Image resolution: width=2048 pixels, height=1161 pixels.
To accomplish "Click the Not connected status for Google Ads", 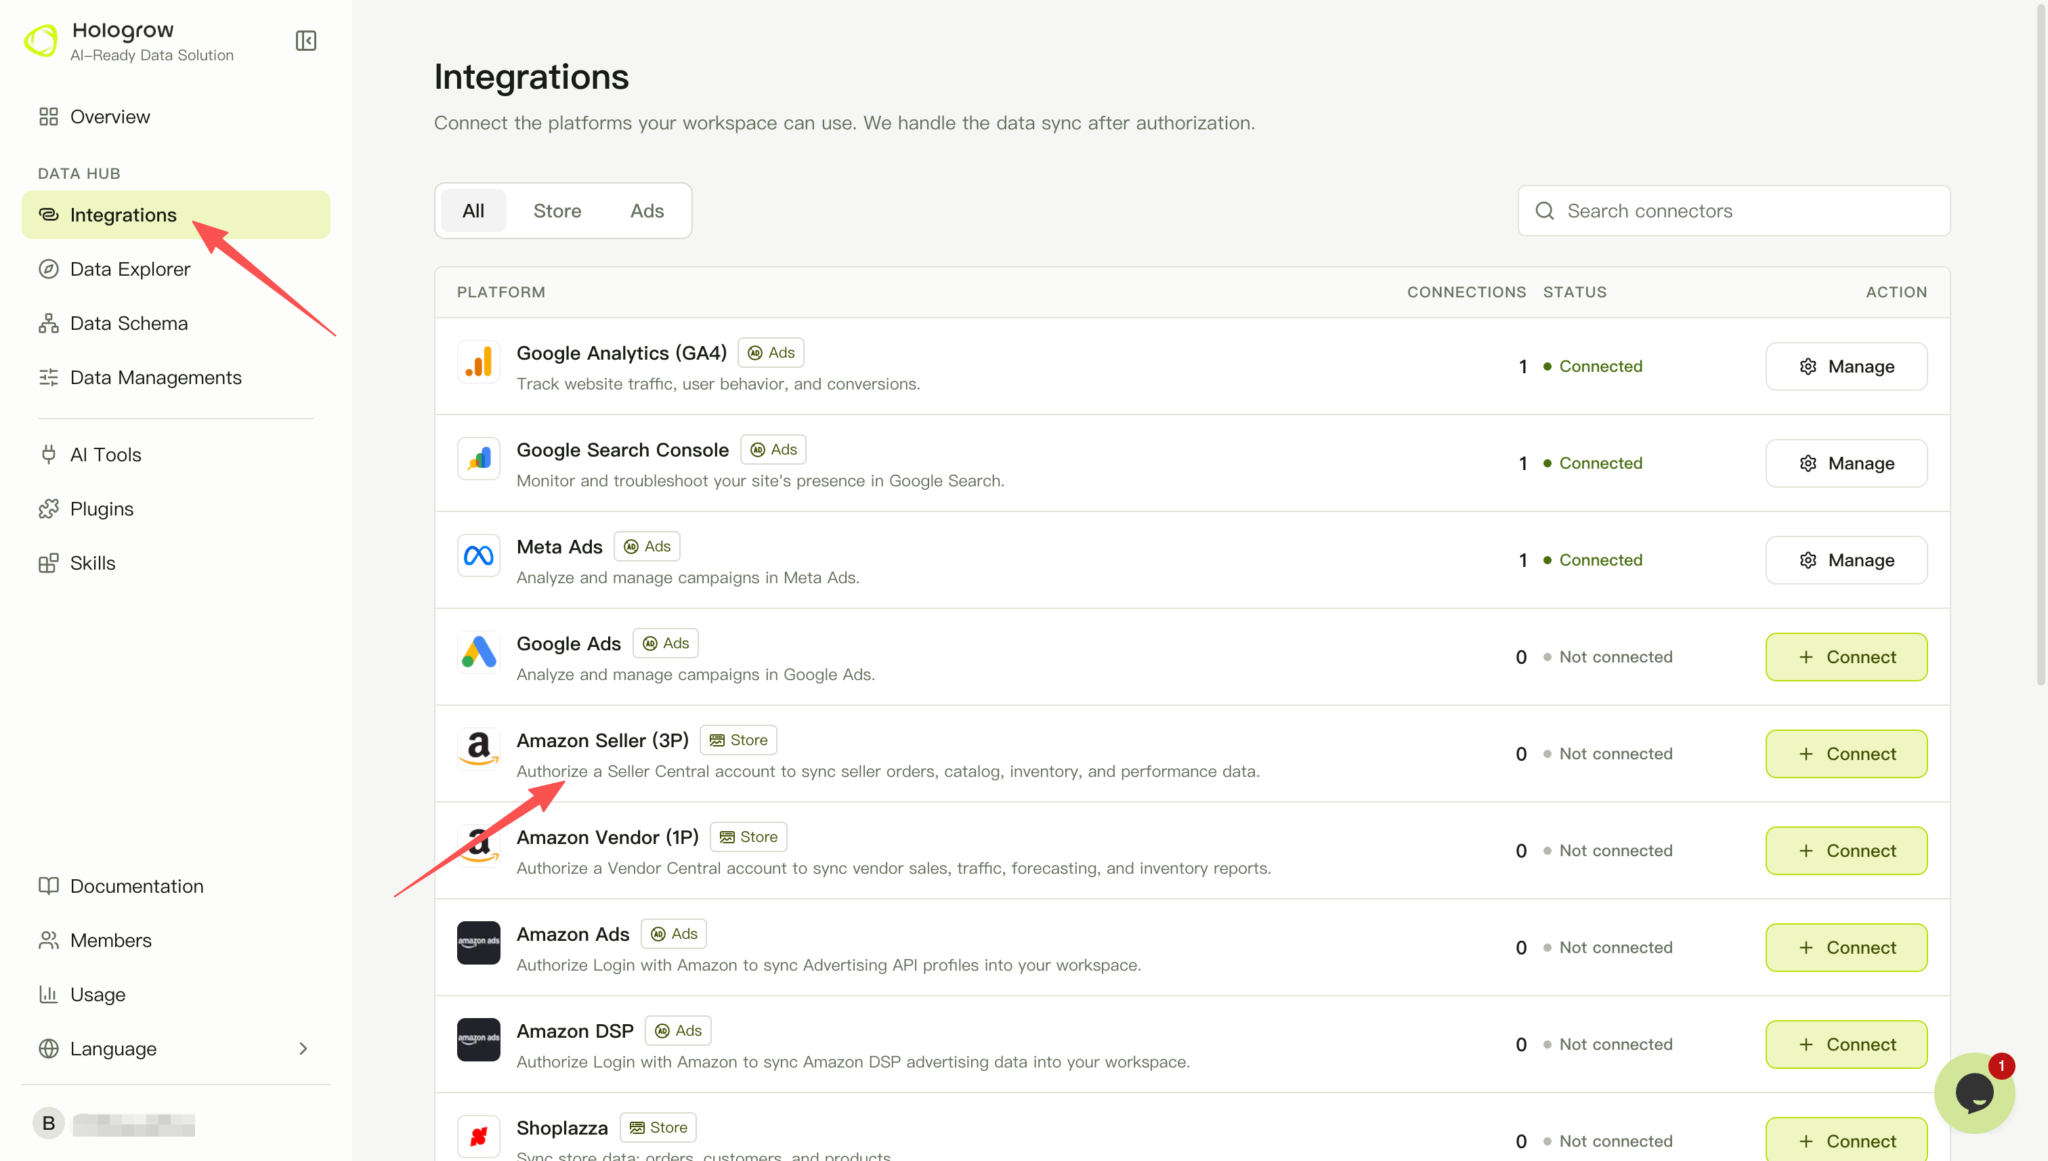I will (1608, 657).
